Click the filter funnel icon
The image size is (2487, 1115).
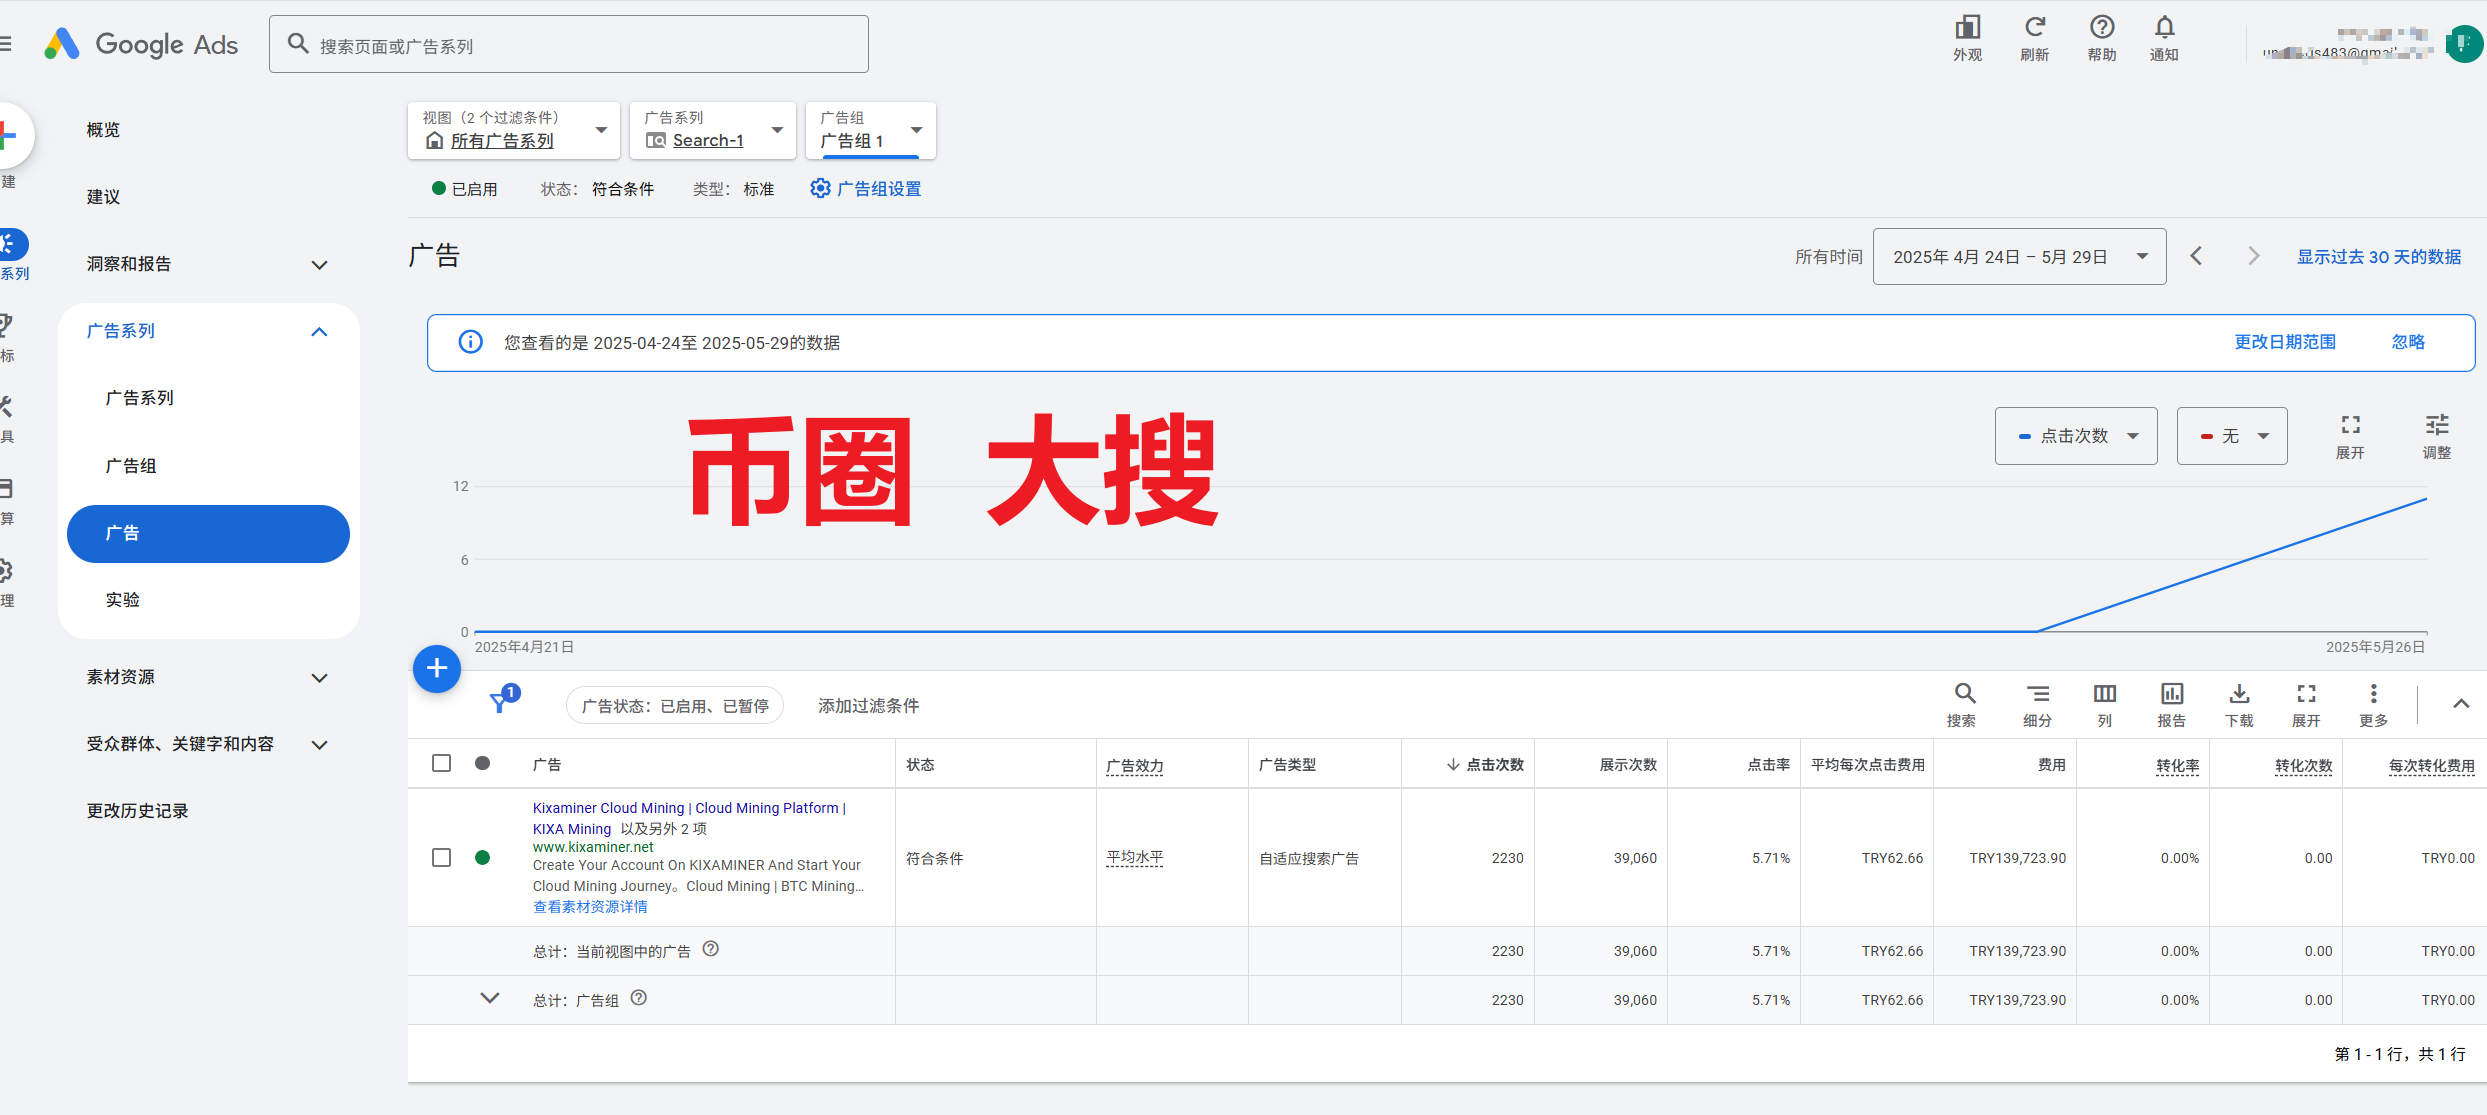point(499,703)
